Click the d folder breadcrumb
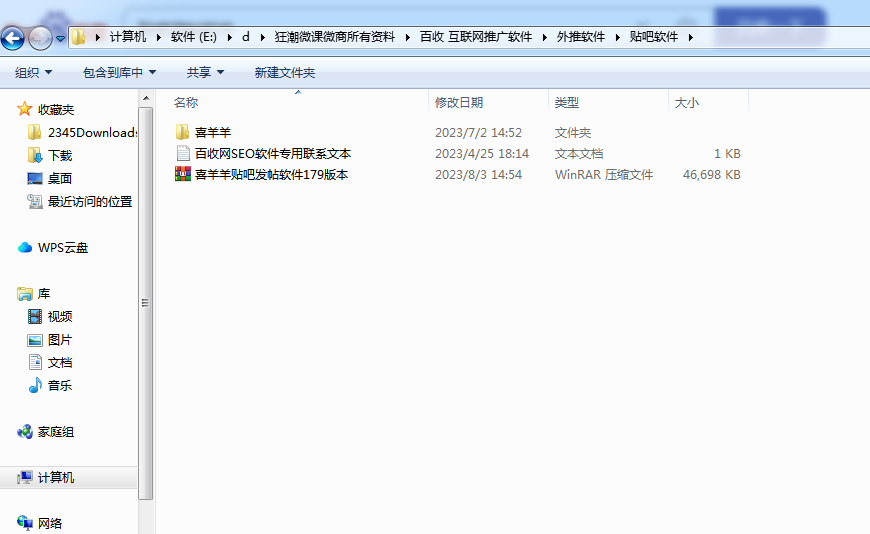This screenshot has width=870, height=534. coord(246,37)
